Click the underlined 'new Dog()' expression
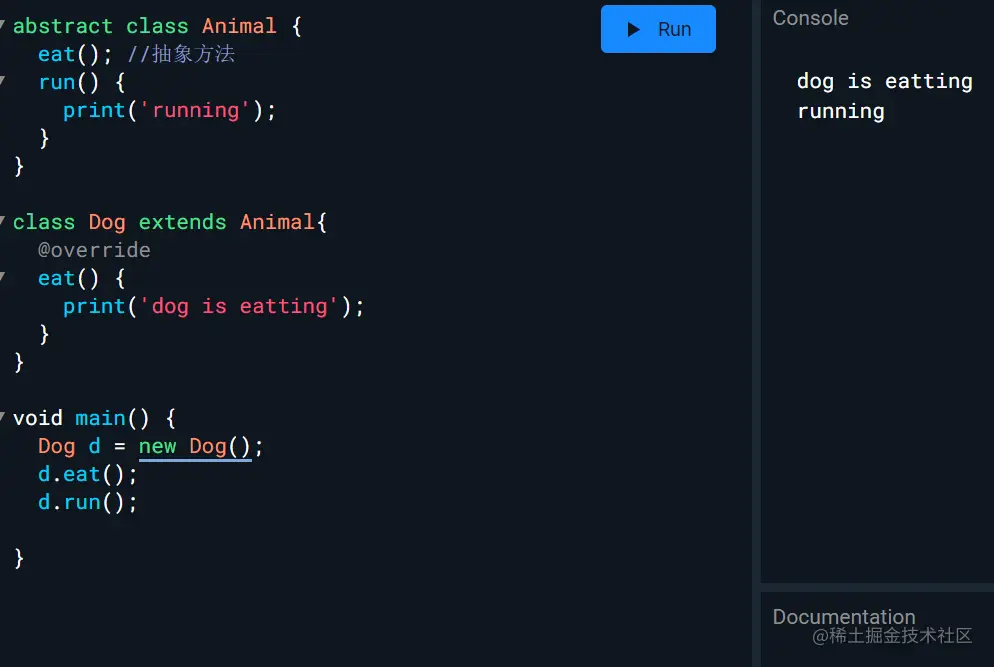Viewport: 994px width, 667px height. [x=195, y=446]
